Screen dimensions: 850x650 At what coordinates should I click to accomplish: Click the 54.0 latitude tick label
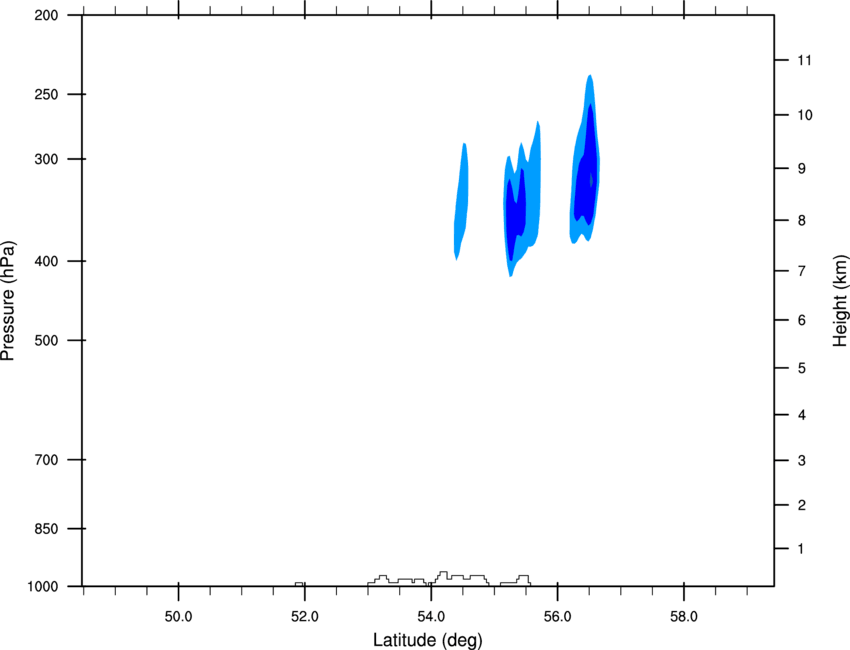[431, 617]
